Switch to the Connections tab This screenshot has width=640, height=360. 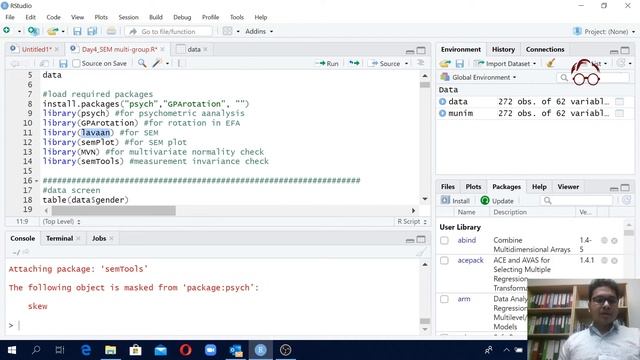tap(545, 49)
